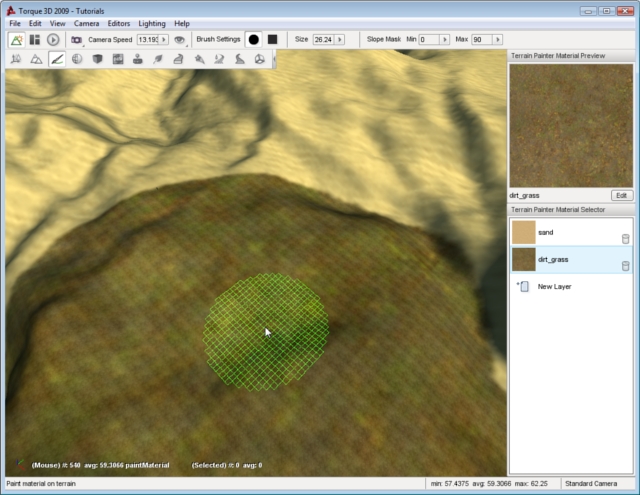This screenshot has height=495, width=640.
Task: Toggle the visibility eye options
Action: click(180, 39)
